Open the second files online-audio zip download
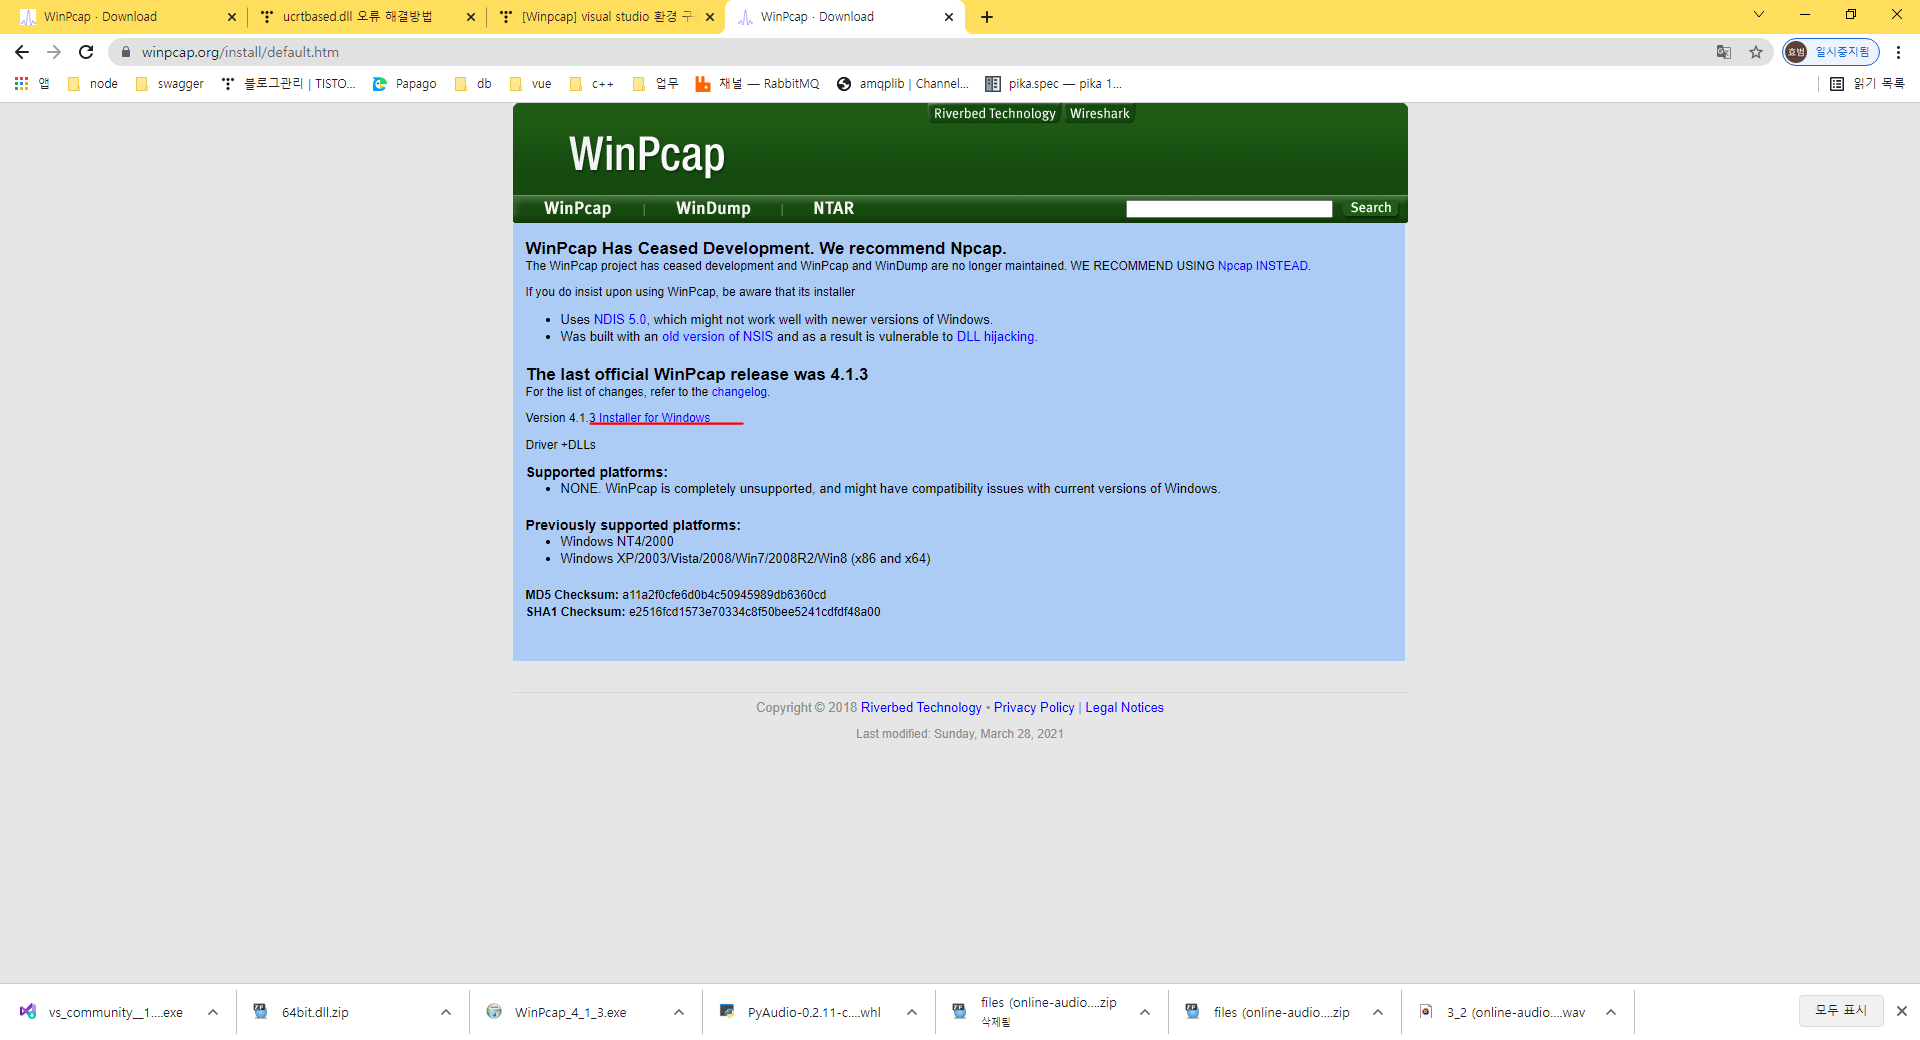Image resolution: width=1920 pixels, height=1040 pixels. click(x=1267, y=1012)
